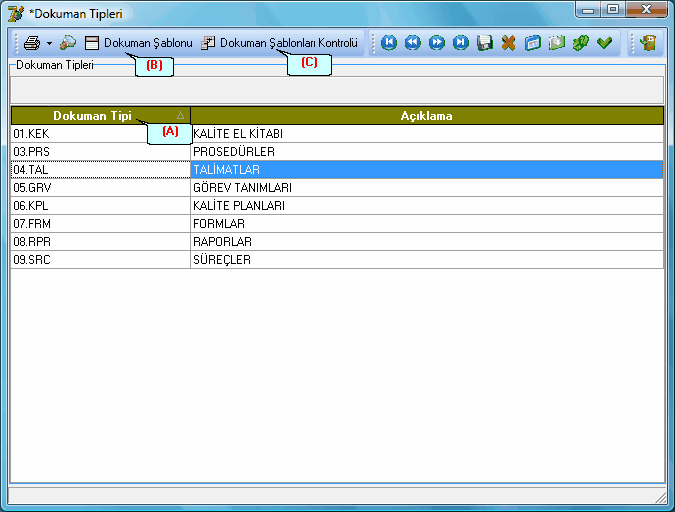This screenshot has height=512, width=675.
Task: Go to the next record
Action: pyautogui.click(x=436, y=43)
